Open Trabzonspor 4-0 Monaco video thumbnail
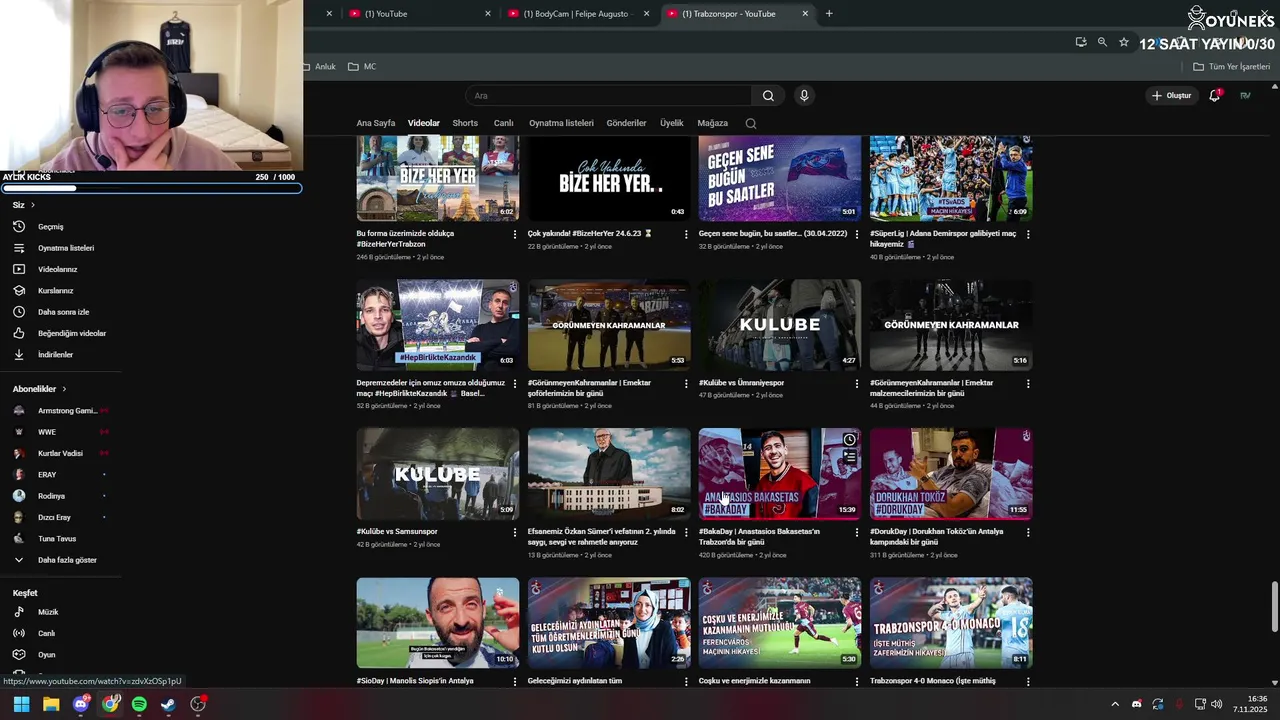 951,623
